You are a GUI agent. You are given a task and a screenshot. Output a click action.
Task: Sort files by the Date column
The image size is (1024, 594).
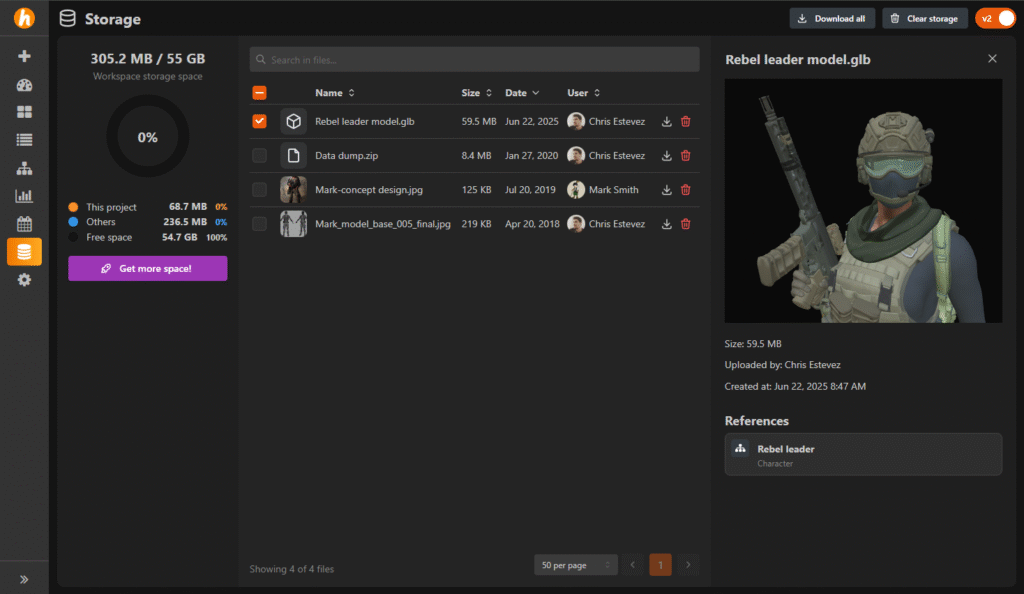tap(521, 93)
